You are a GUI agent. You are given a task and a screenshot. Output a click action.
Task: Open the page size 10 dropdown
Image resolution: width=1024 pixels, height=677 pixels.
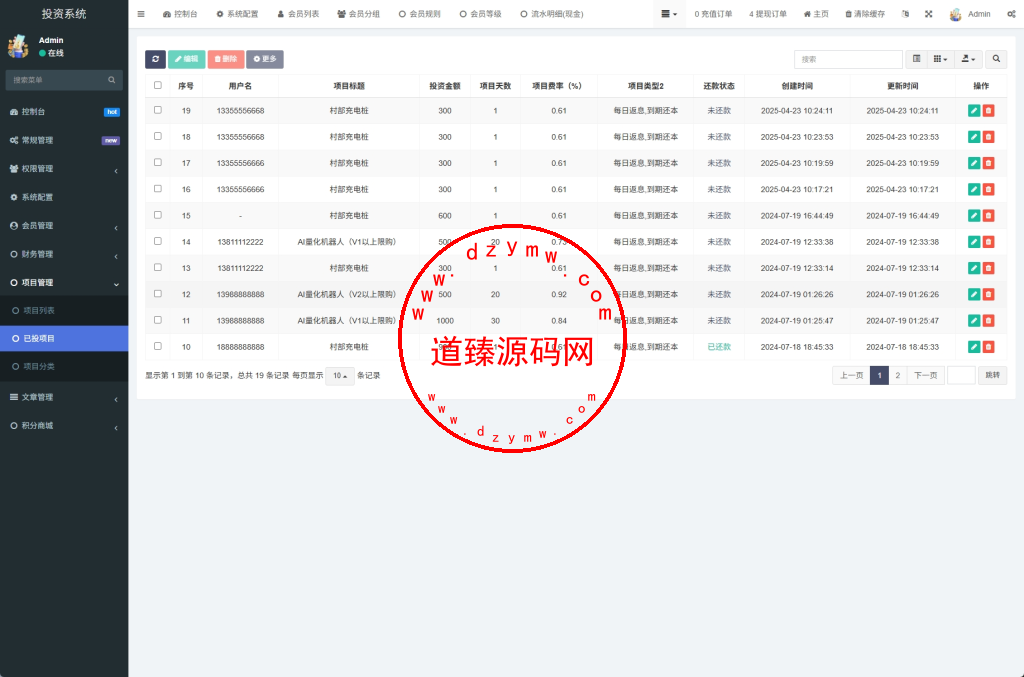point(340,376)
